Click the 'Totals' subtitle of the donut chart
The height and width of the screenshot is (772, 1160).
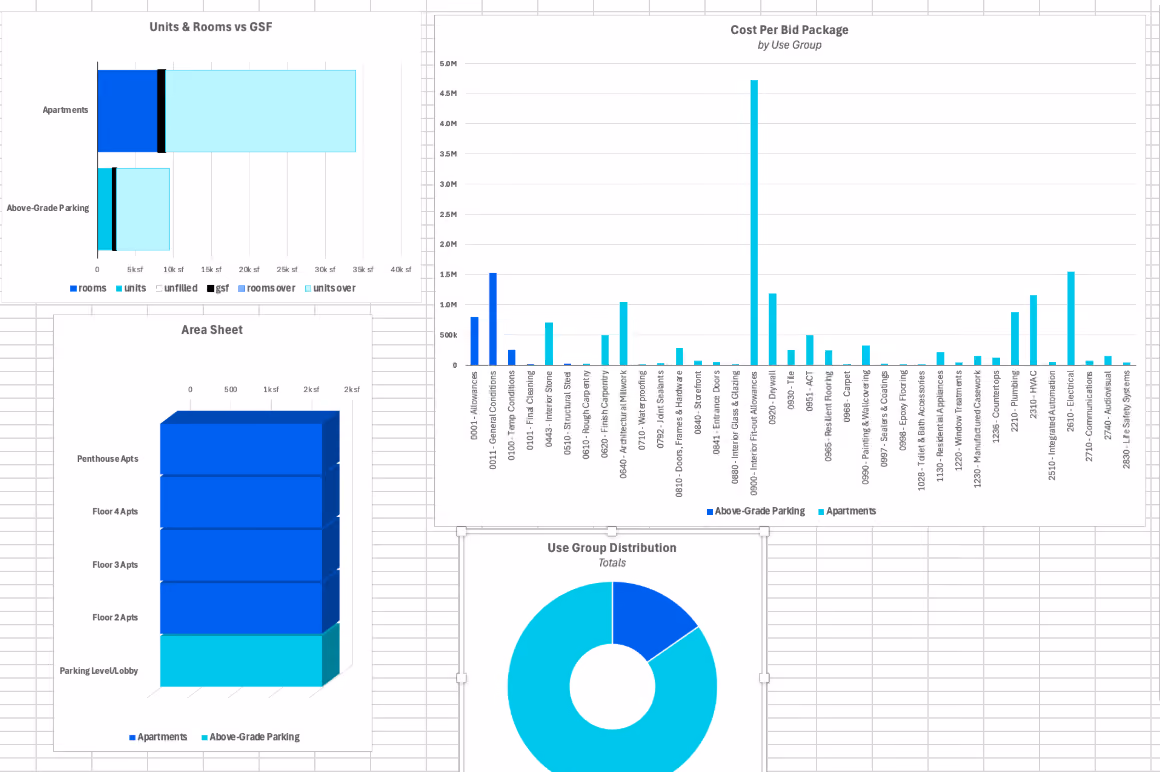(x=612, y=563)
